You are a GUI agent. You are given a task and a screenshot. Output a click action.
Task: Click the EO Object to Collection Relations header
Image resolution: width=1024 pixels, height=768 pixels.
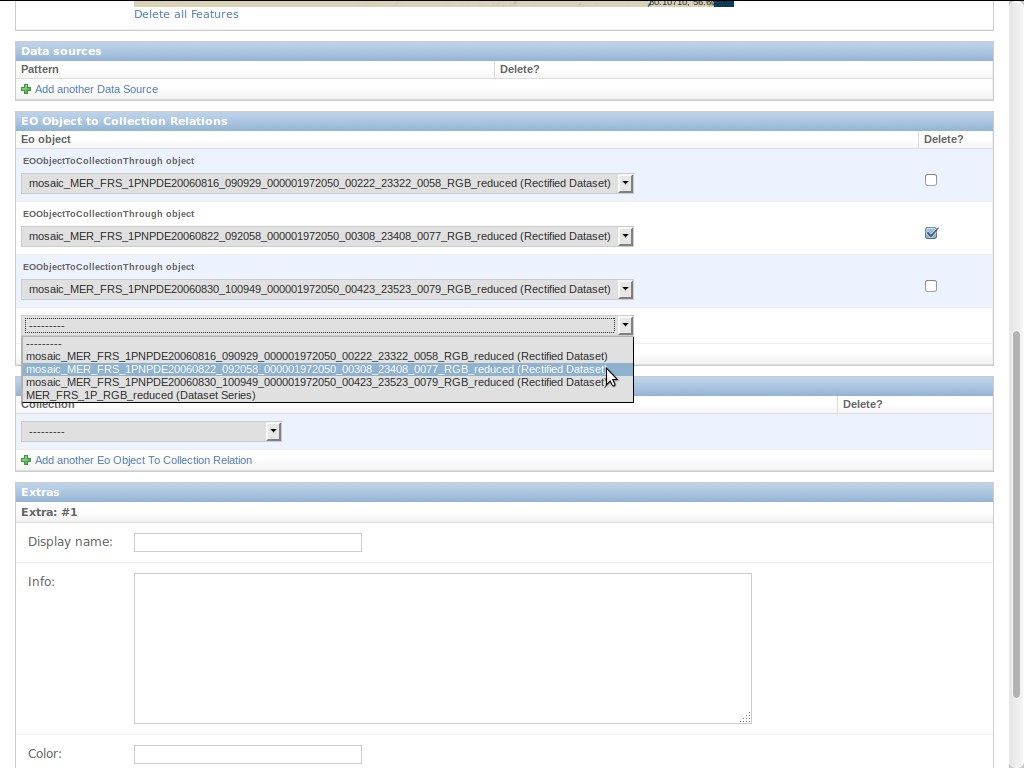[504, 121]
